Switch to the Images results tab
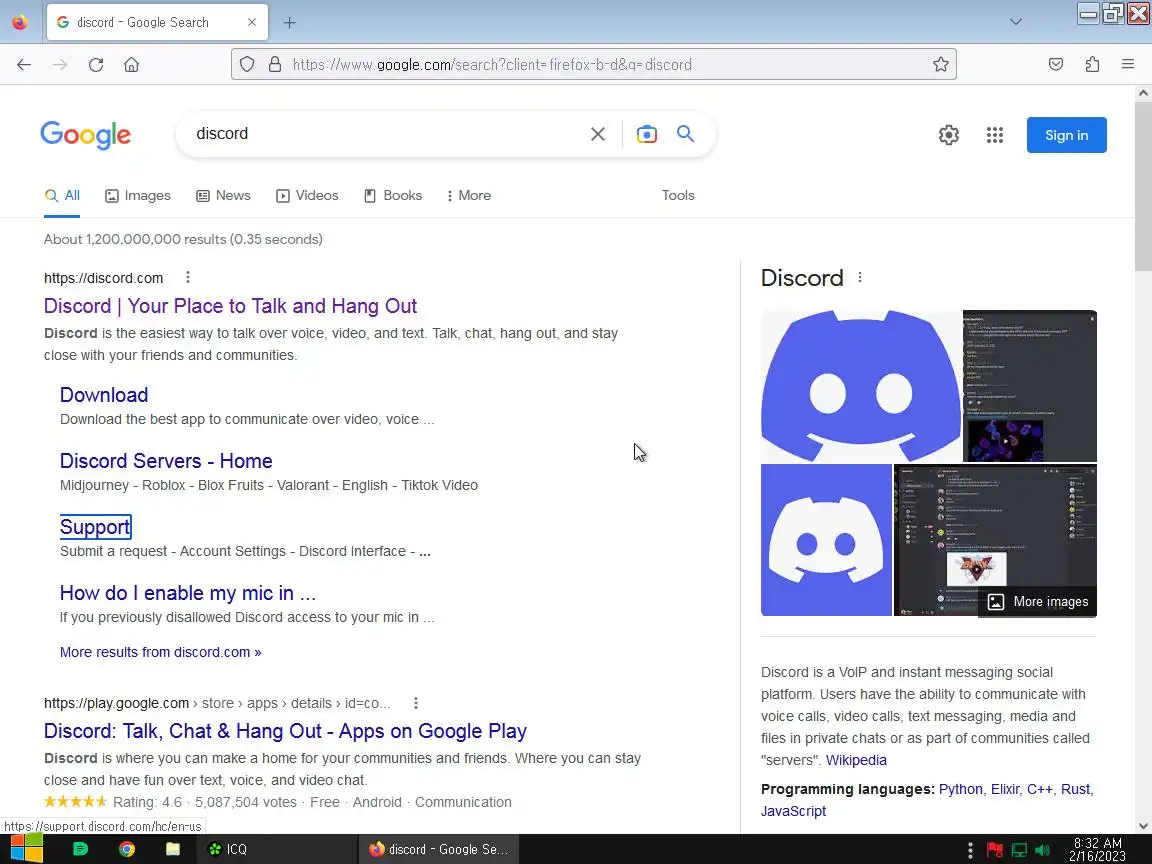 [137, 195]
